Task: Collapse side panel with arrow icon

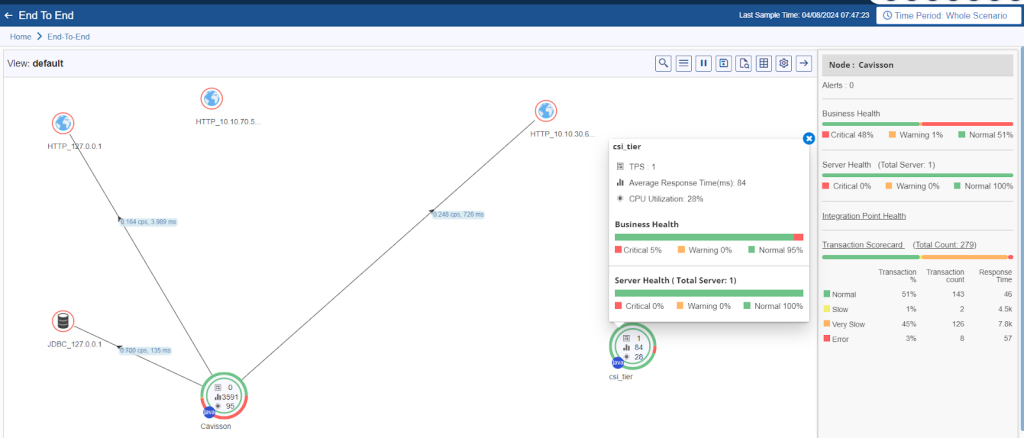Action: pyautogui.click(x=803, y=63)
